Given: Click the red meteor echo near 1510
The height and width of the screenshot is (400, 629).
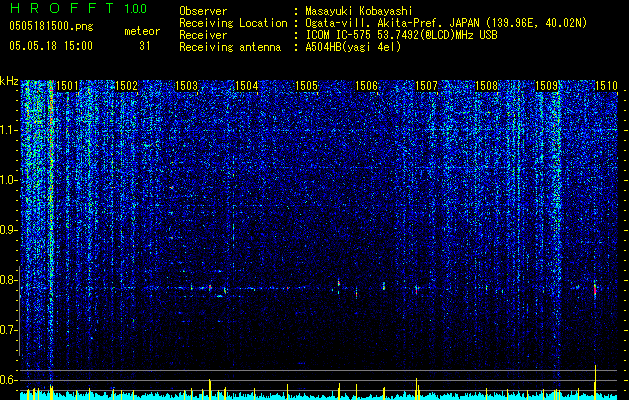Looking at the screenshot, I should (x=595, y=290).
